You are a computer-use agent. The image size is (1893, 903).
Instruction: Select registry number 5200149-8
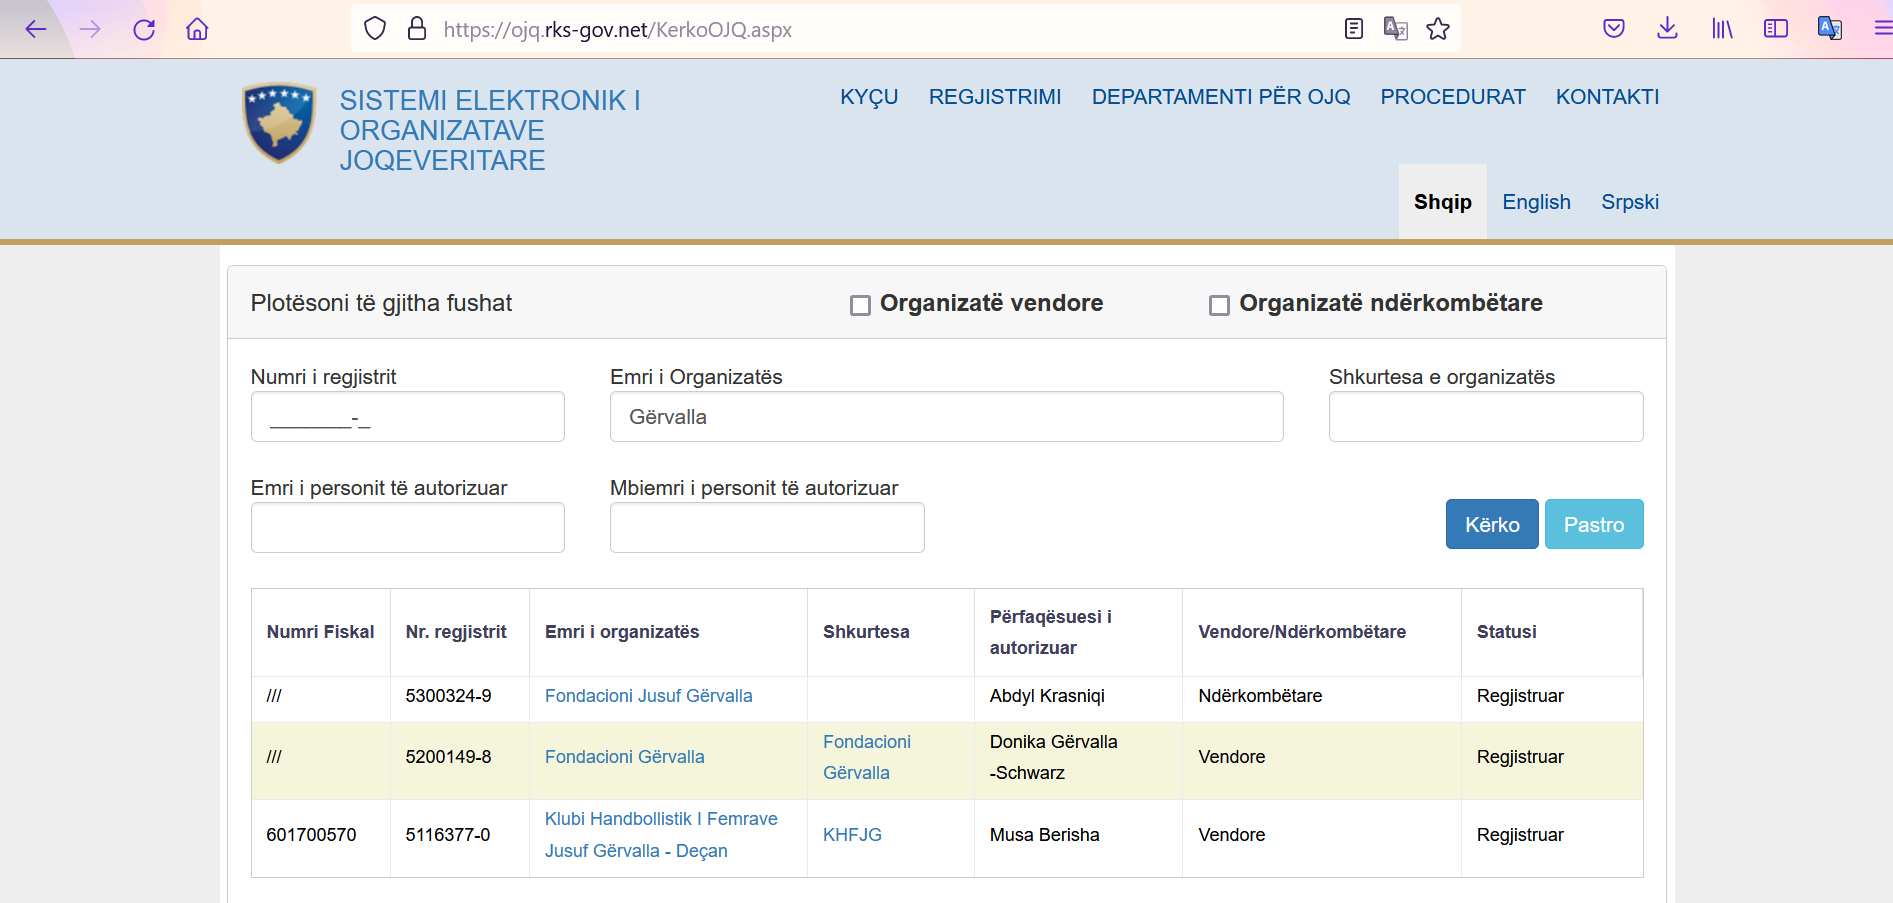point(448,757)
